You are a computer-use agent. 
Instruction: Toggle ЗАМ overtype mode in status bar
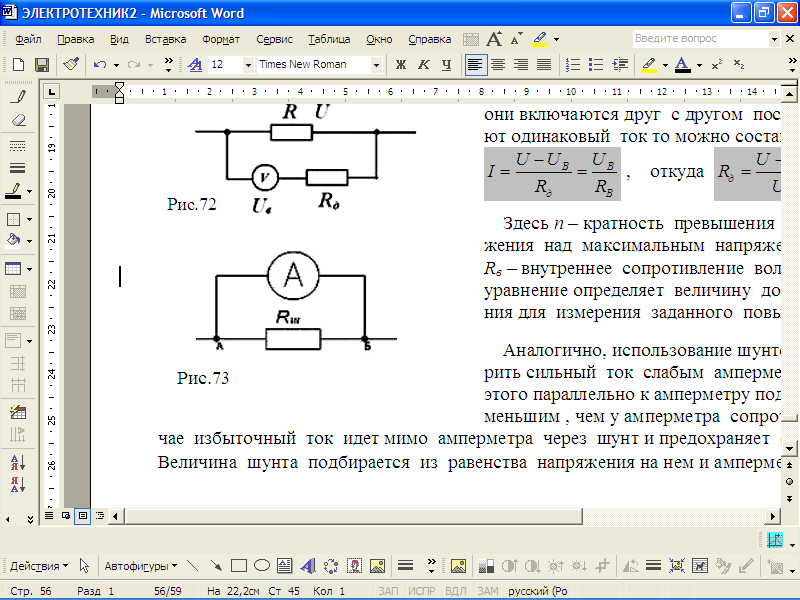click(x=488, y=591)
